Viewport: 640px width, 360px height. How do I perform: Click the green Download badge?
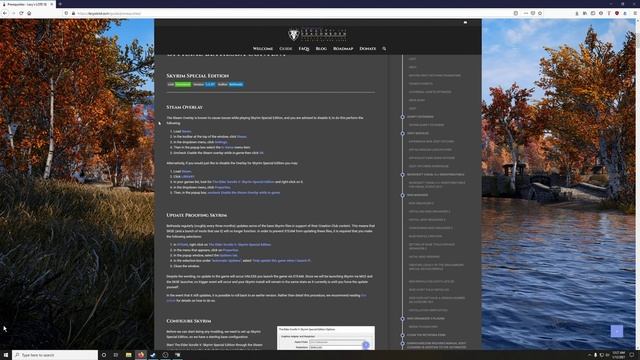click(183, 84)
